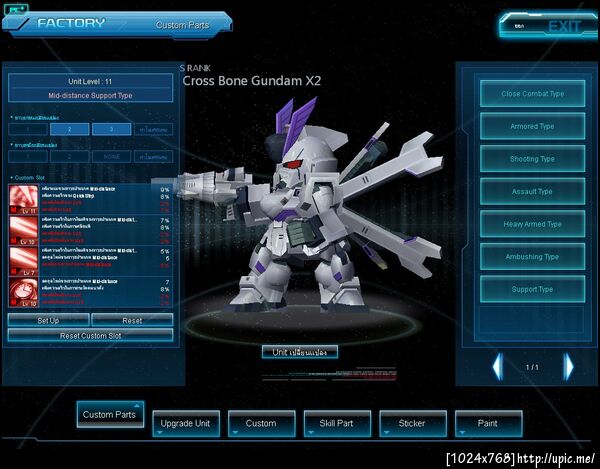Screen dimensions: 600x469
Task: Click the FACTORY header title
Action: click(71, 23)
